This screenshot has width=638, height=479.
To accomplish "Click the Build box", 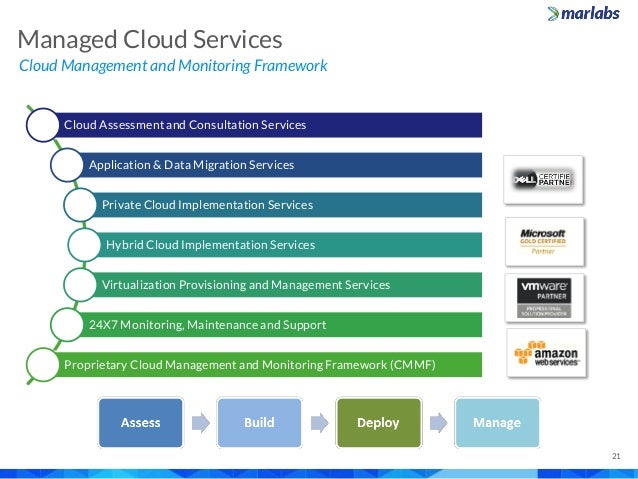I will (259, 422).
